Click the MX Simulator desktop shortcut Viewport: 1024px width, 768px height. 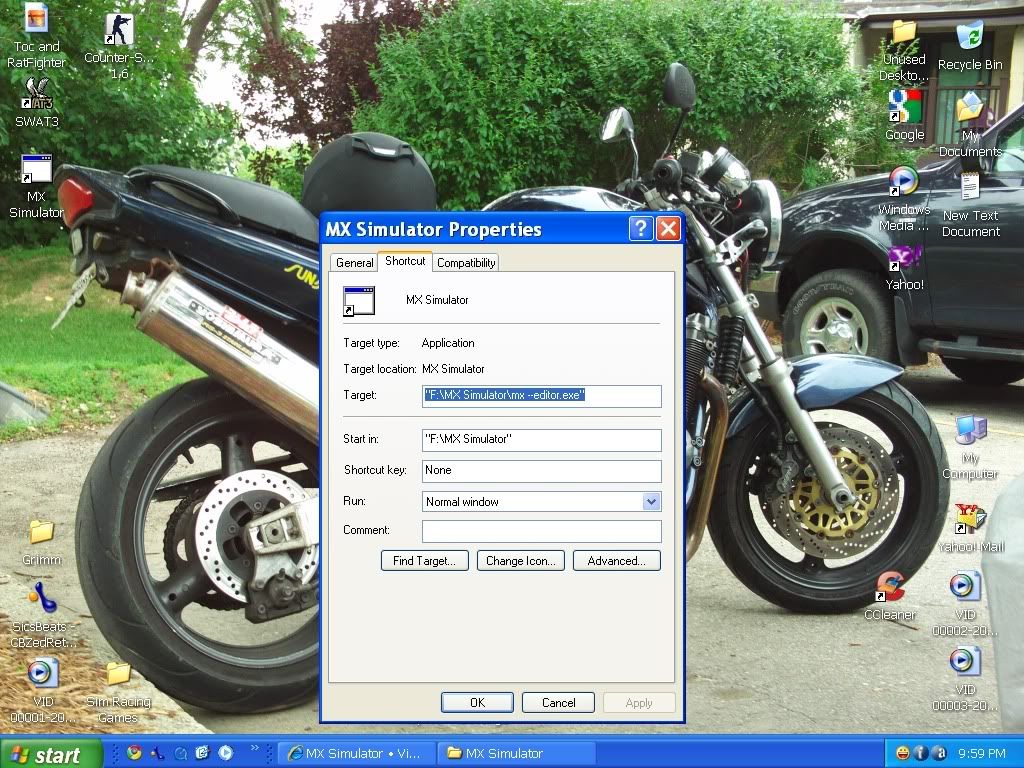(37, 171)
